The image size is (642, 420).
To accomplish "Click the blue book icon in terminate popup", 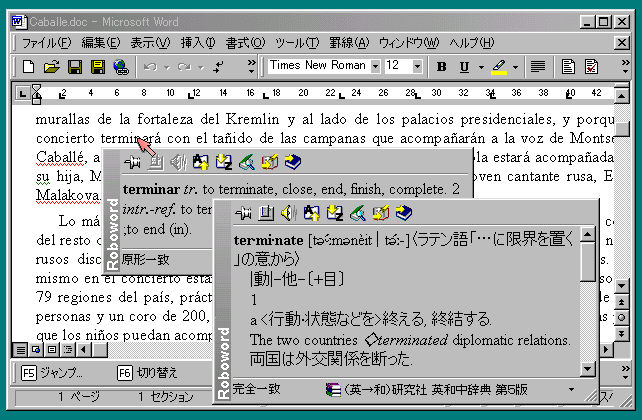I will (404, 213).
